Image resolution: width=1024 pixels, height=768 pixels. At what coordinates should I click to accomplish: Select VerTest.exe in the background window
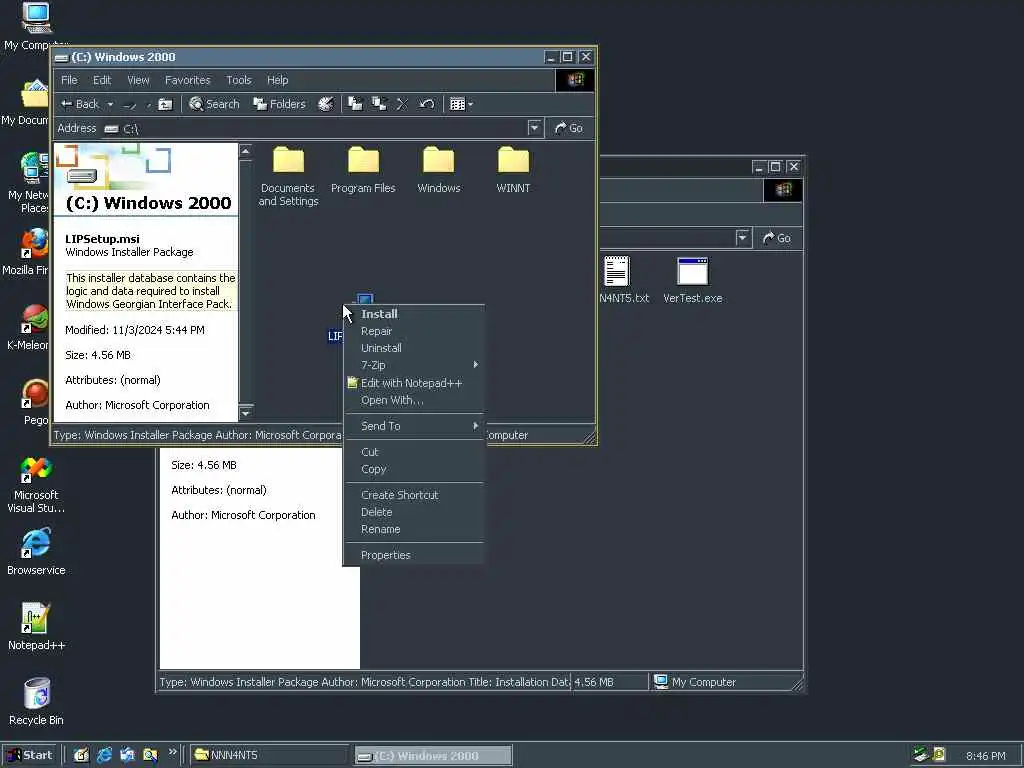point(692,280)
